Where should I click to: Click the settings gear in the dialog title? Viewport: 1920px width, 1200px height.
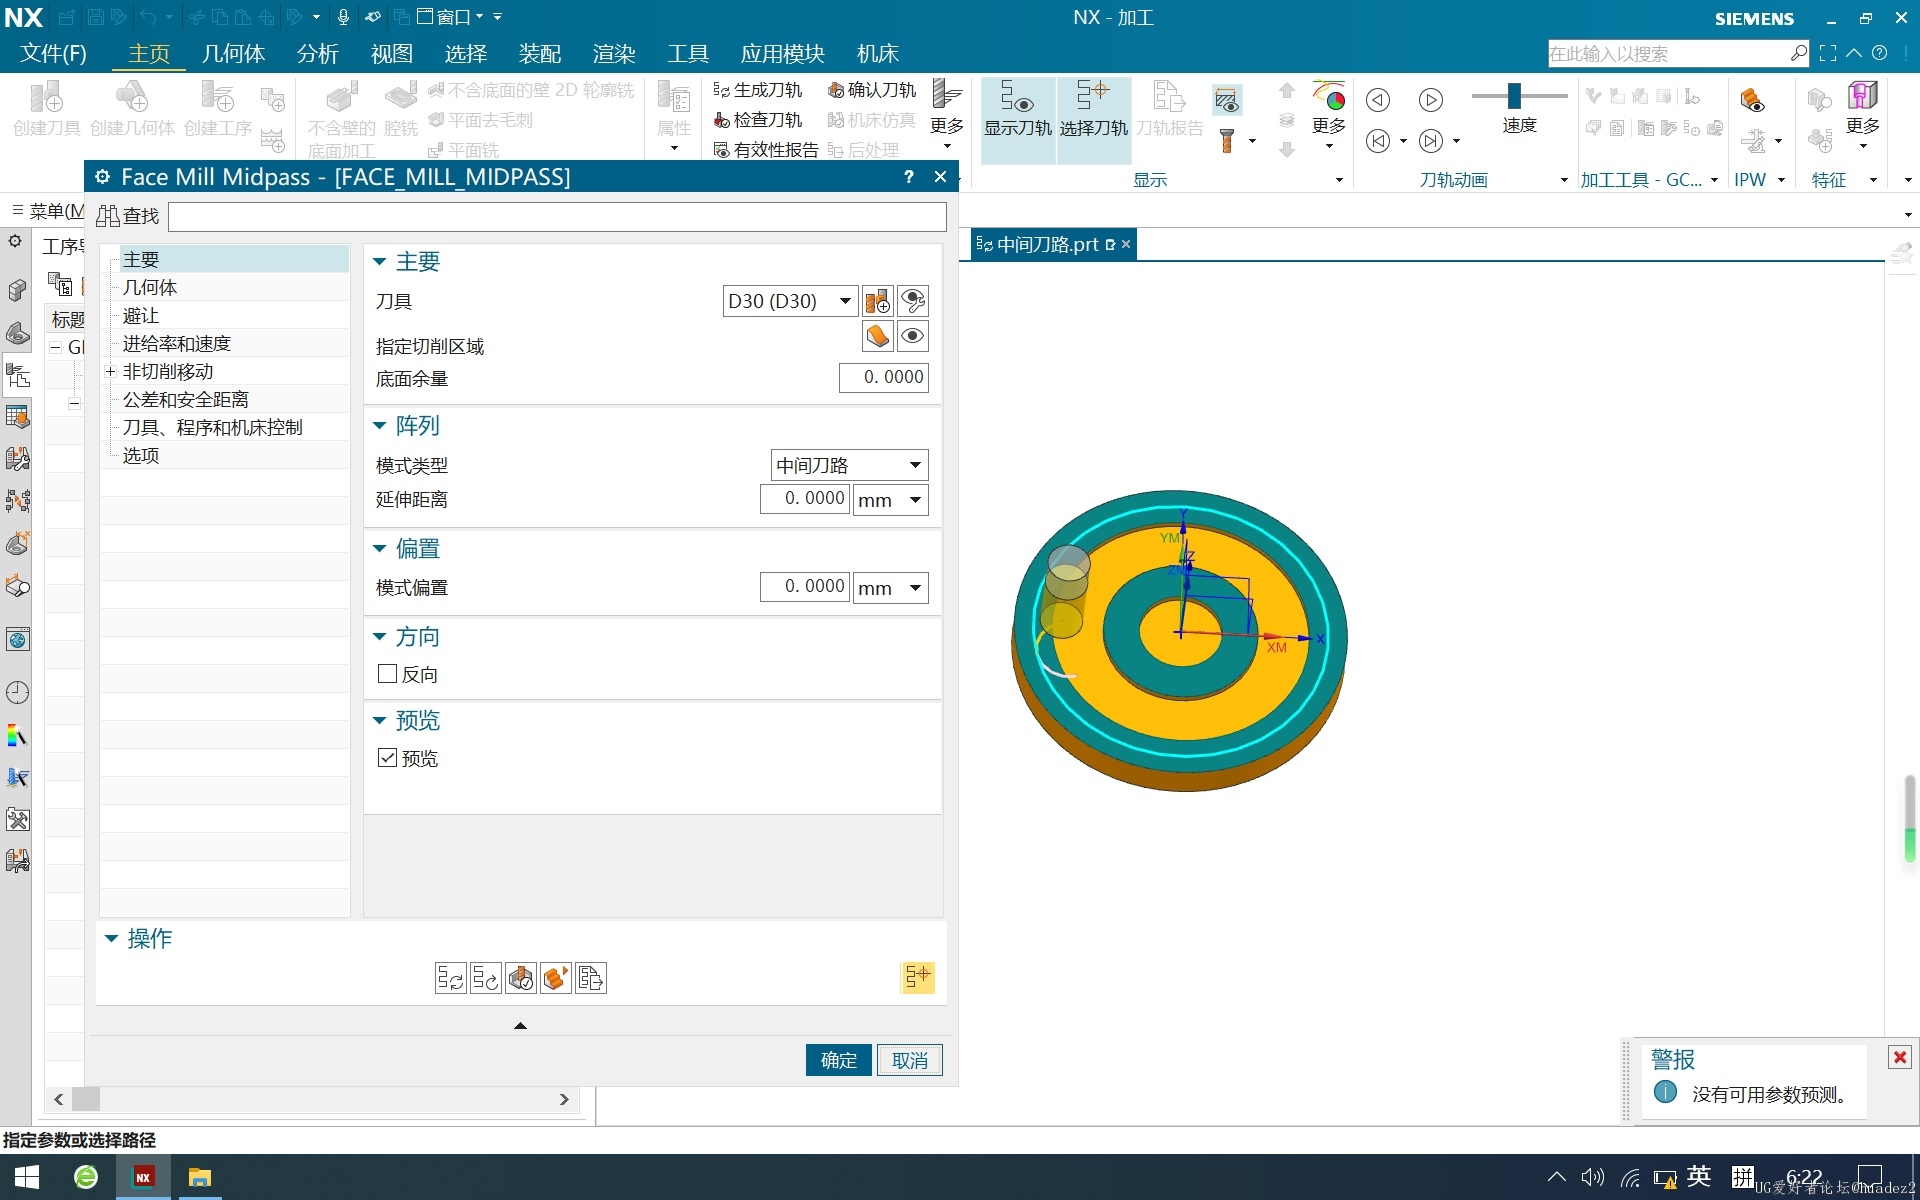[102, 177]
